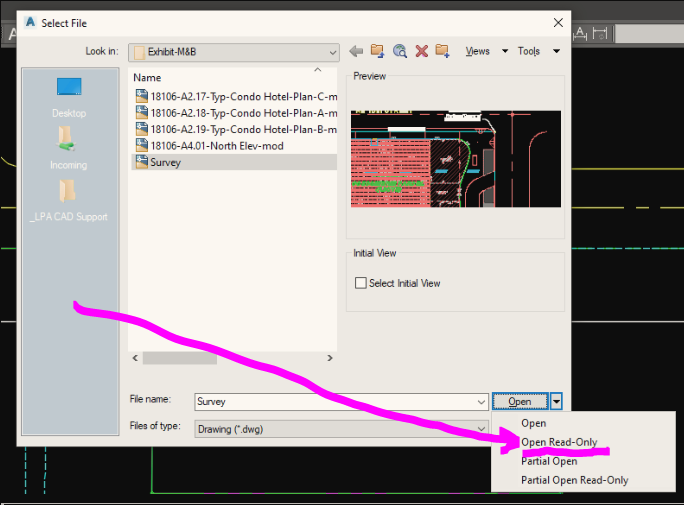Click the Search the Web icon
684x505 pixels.
tap(400, 51)
